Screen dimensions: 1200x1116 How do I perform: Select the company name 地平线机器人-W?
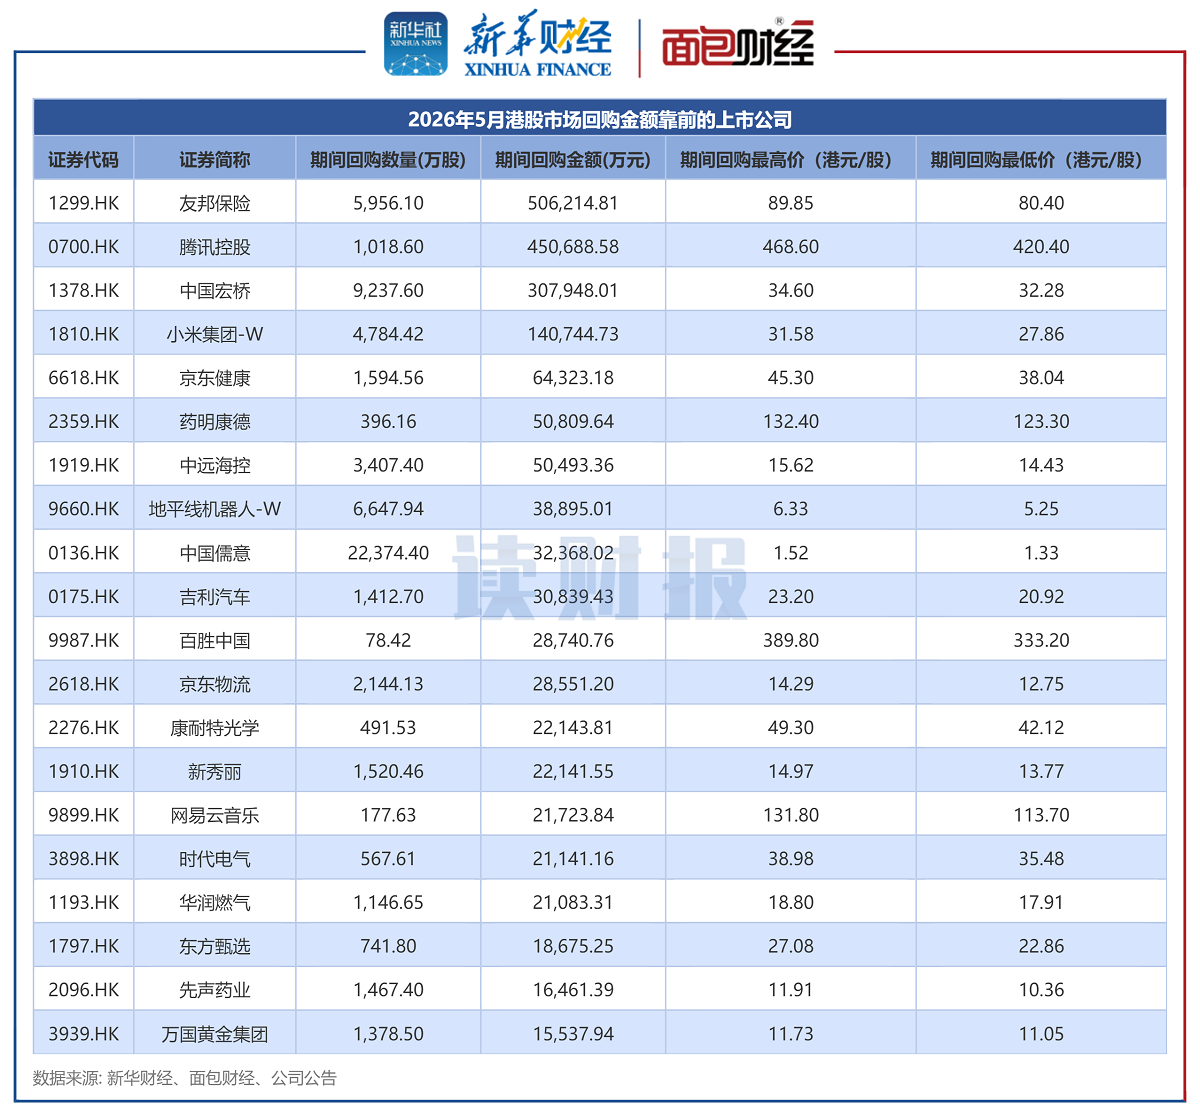pyautogui.click(x=215, y=510)
